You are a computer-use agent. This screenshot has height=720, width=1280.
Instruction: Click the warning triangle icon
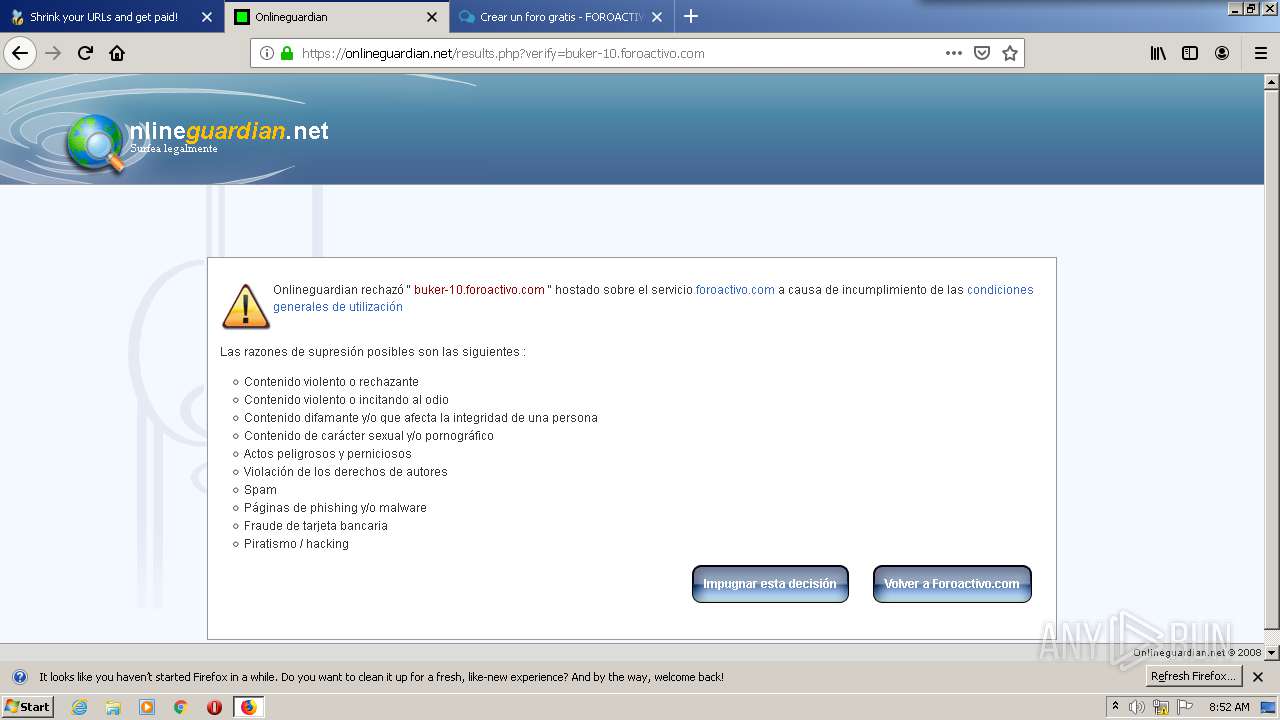(x=245, y=306)
